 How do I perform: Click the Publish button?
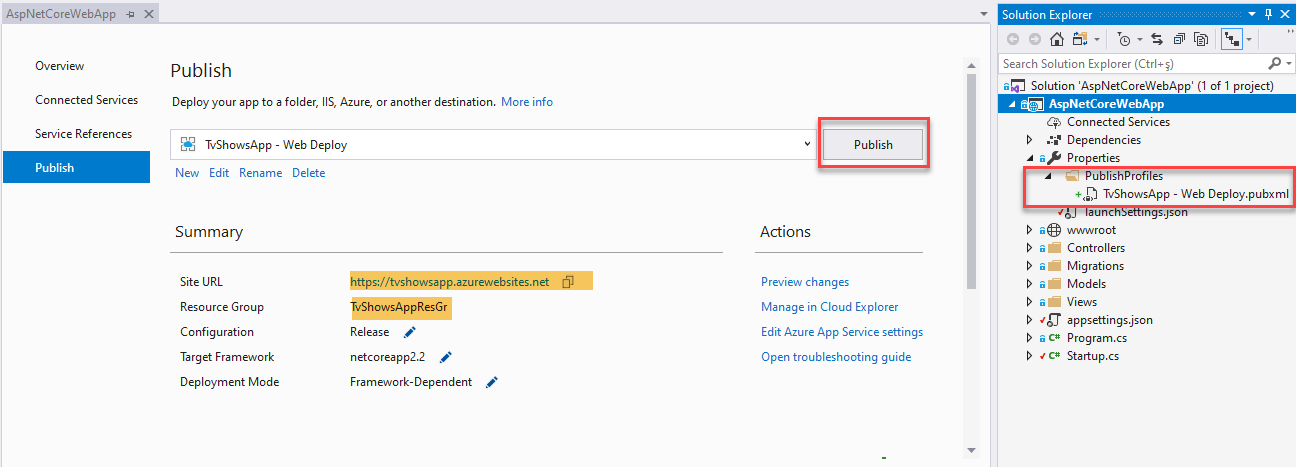pos(873,145)
